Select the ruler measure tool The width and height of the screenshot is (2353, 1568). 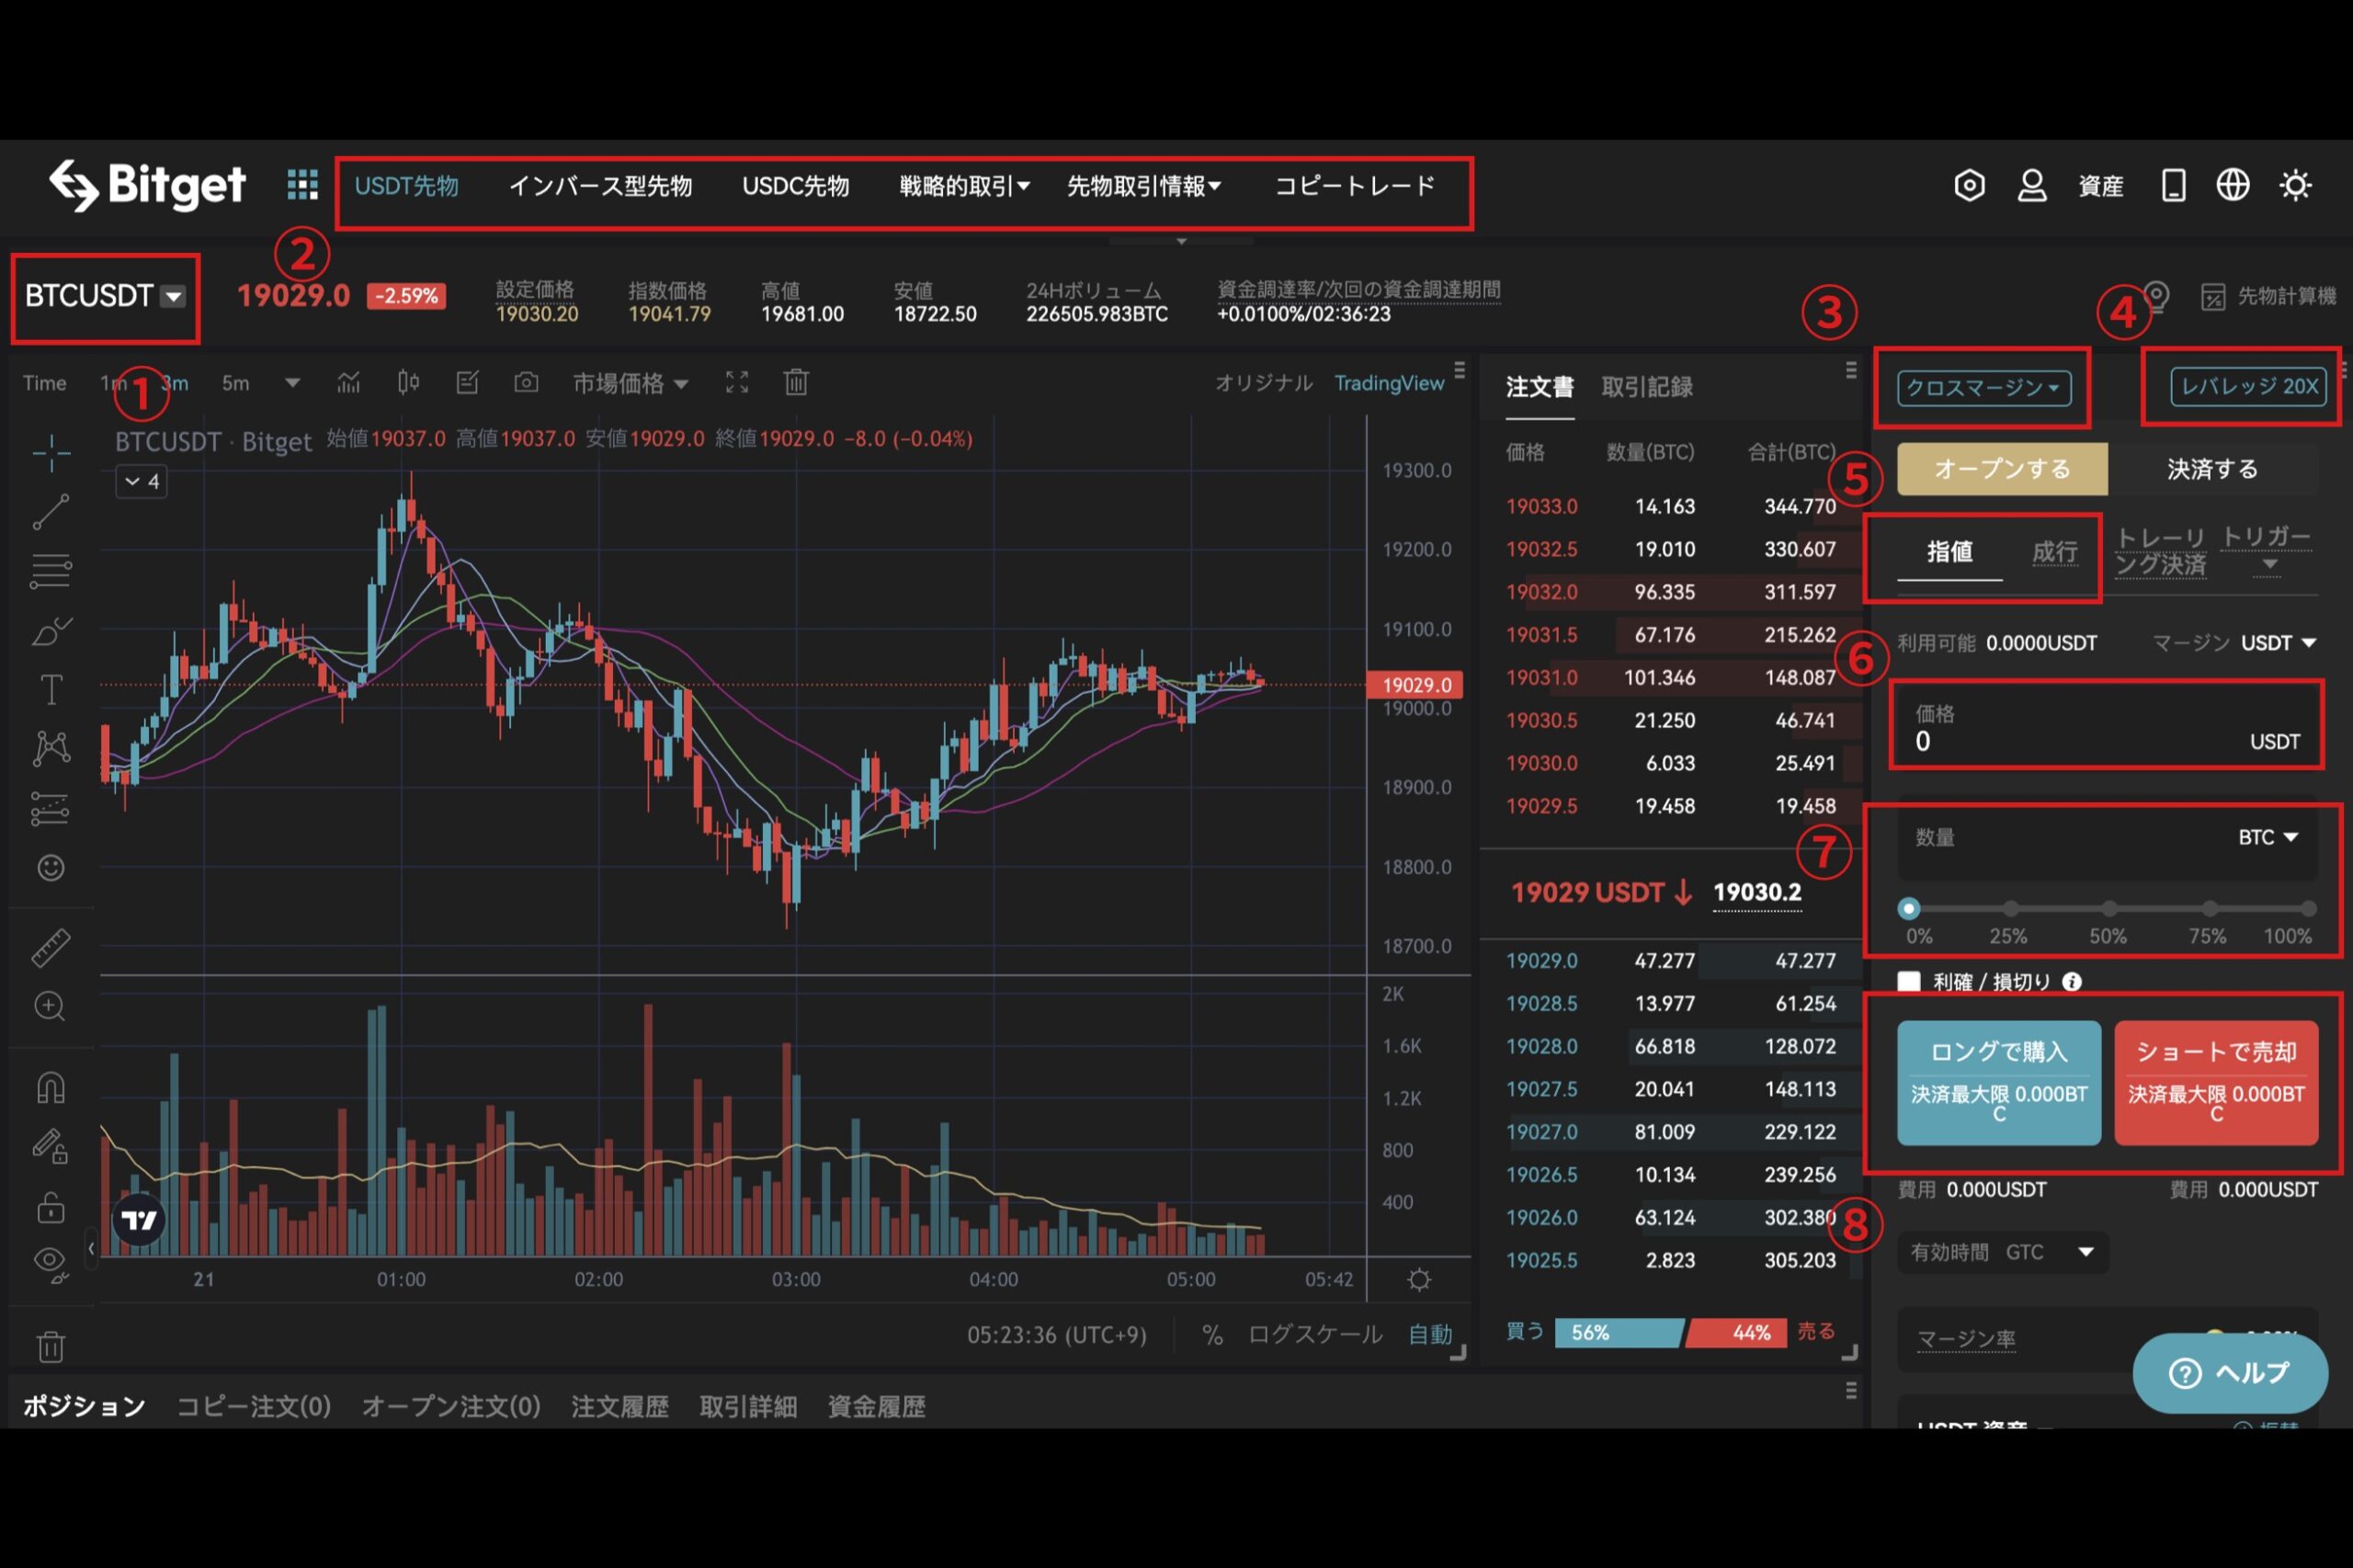[51, 948]
